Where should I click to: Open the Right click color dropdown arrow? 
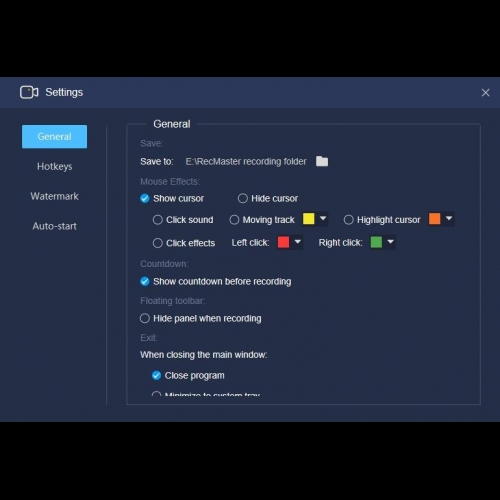pyautogui.click(x=390, y=242)
